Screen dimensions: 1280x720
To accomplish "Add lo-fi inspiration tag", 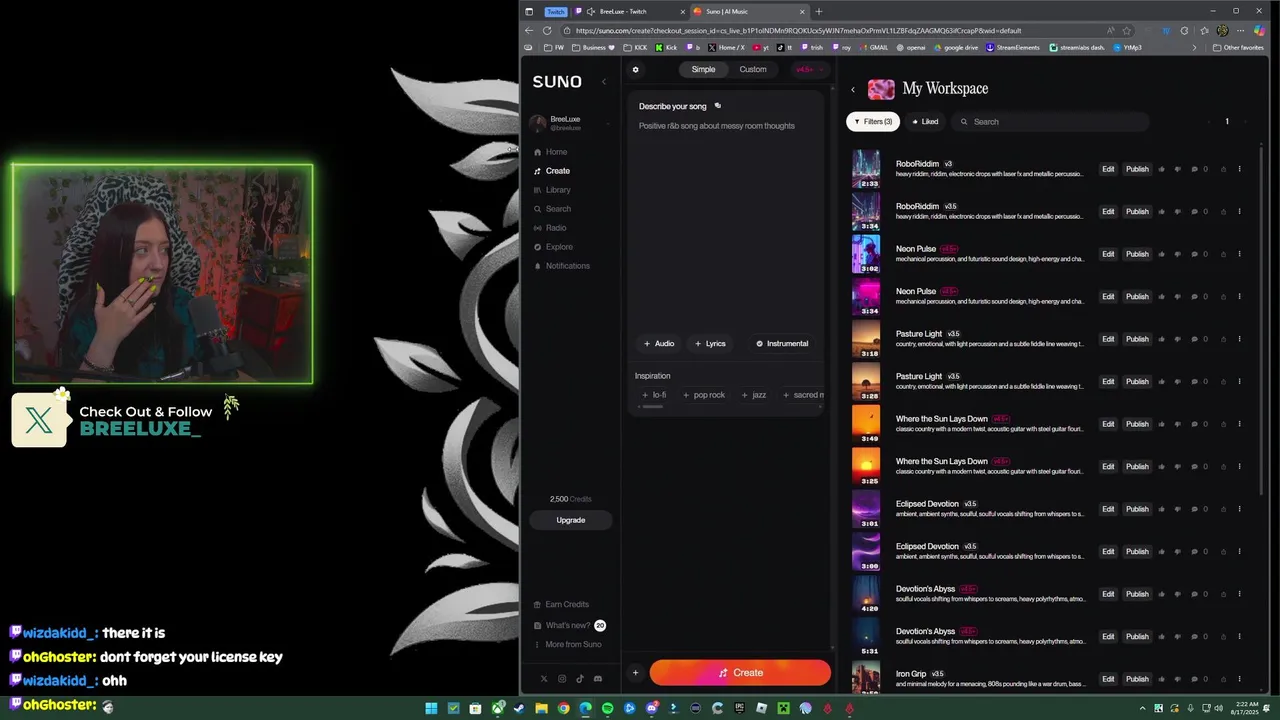I will click(654, 395).
